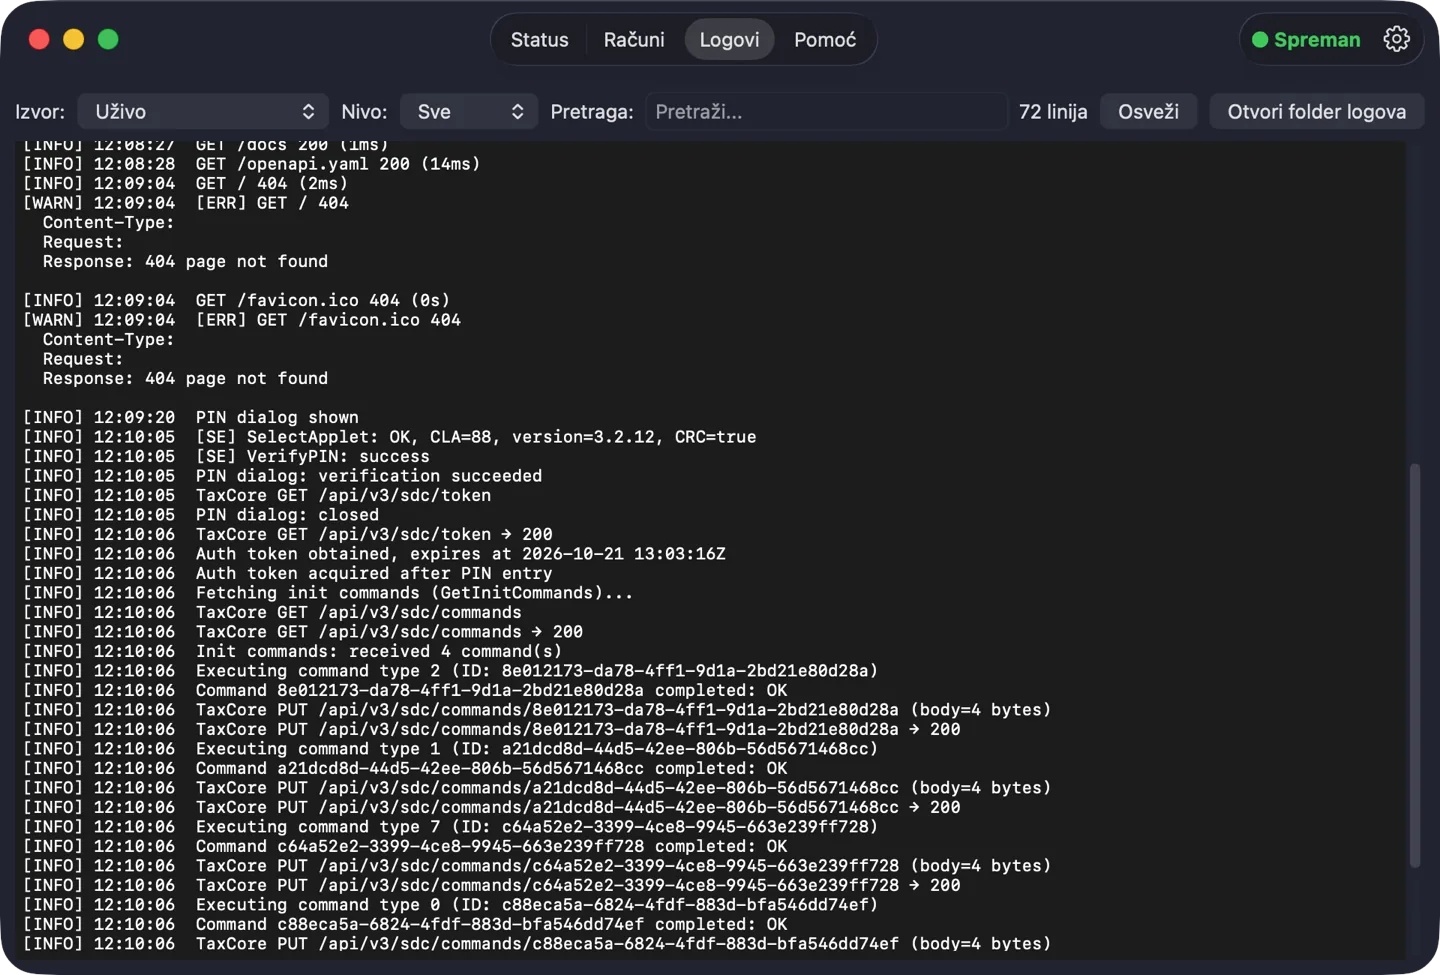Click log line 'Auth token obtained, expires at'
1440x975 pixels.
click(x=374, y=554)
